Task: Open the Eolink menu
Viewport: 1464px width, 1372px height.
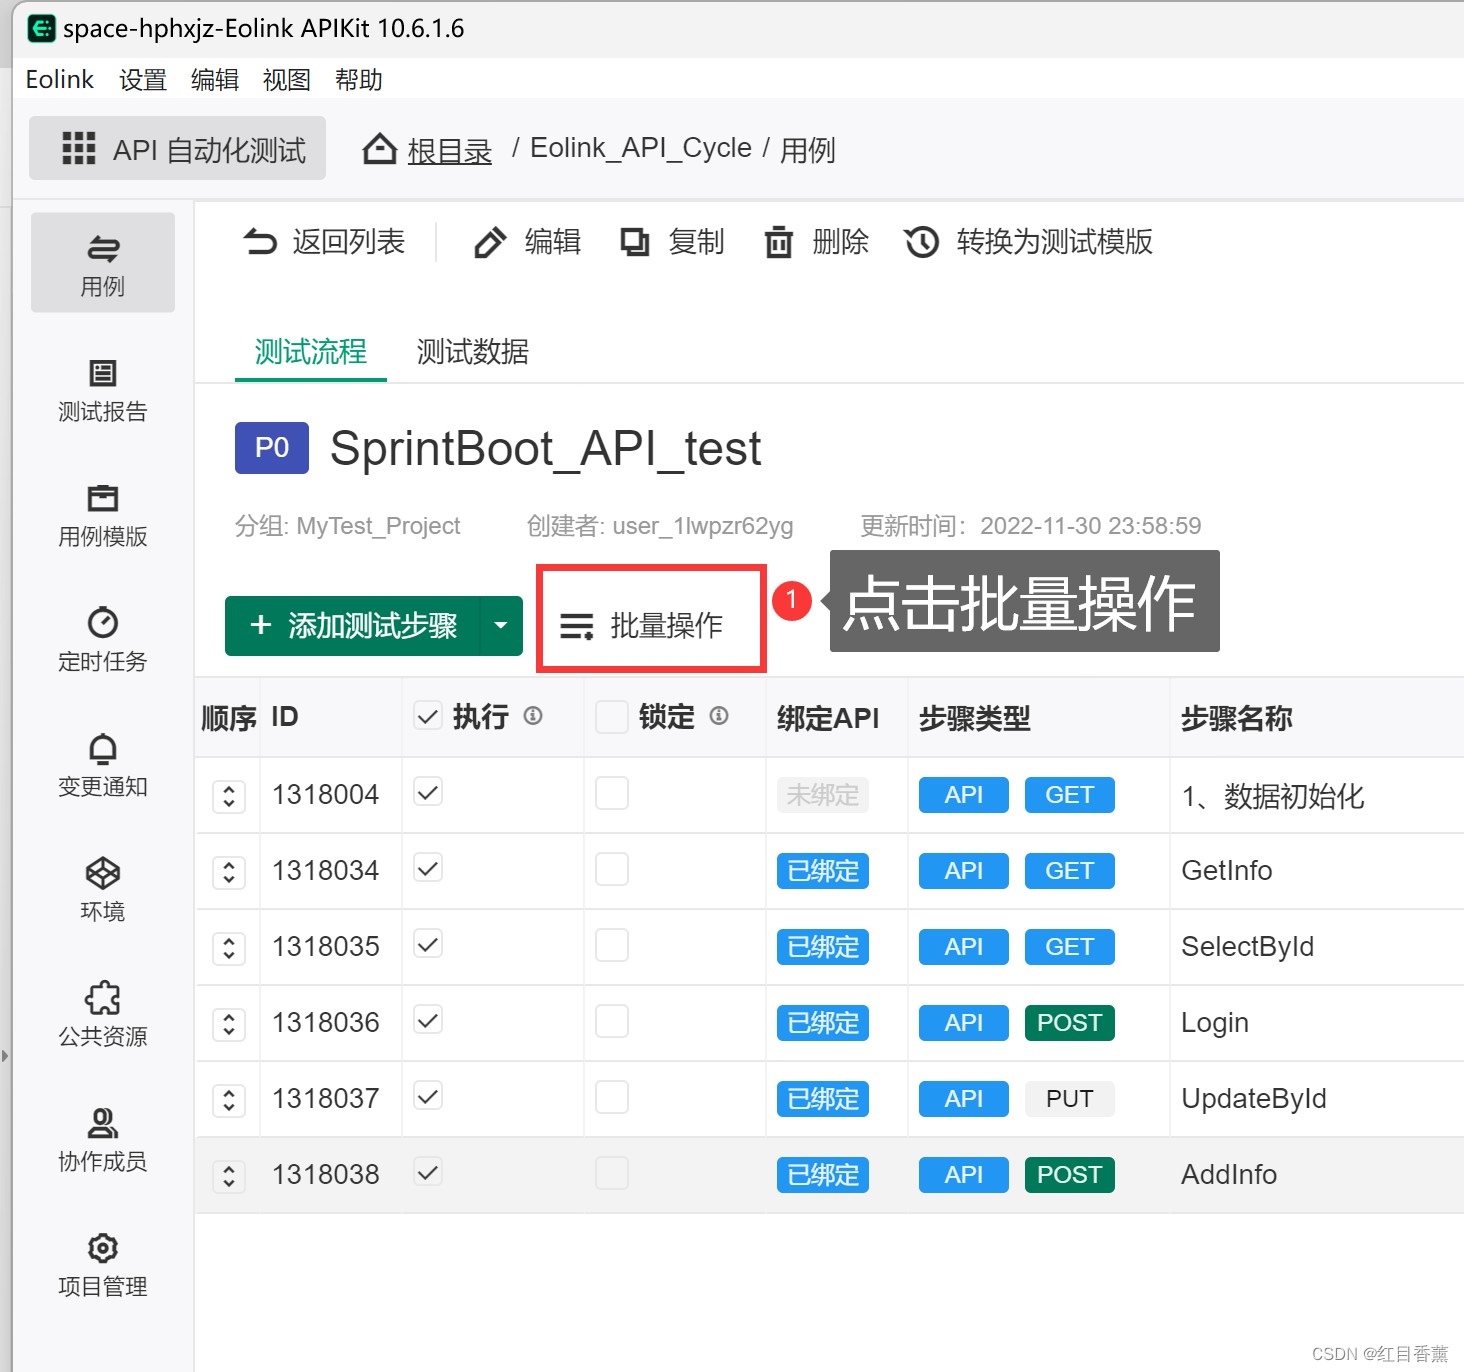Action: click(60, 79)
